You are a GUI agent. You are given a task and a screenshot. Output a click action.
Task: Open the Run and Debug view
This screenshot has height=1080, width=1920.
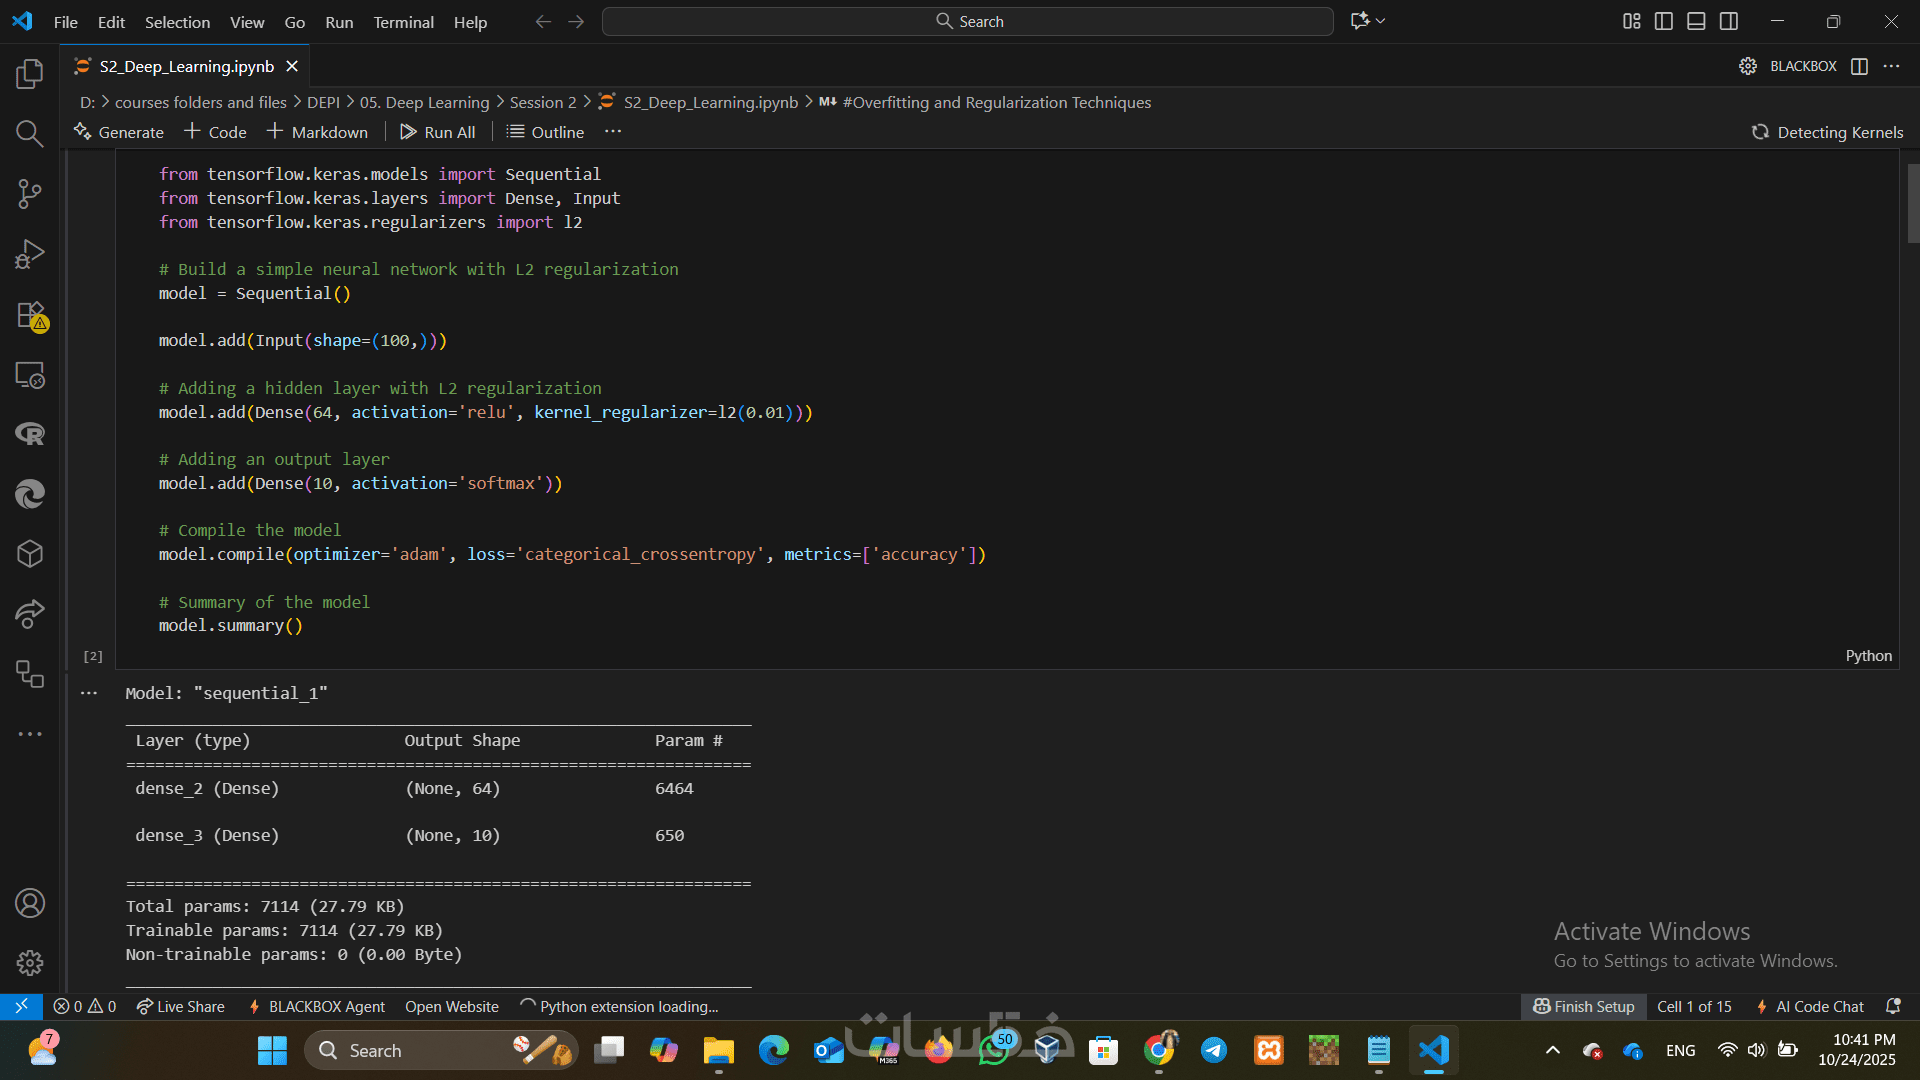pos(30,254)
